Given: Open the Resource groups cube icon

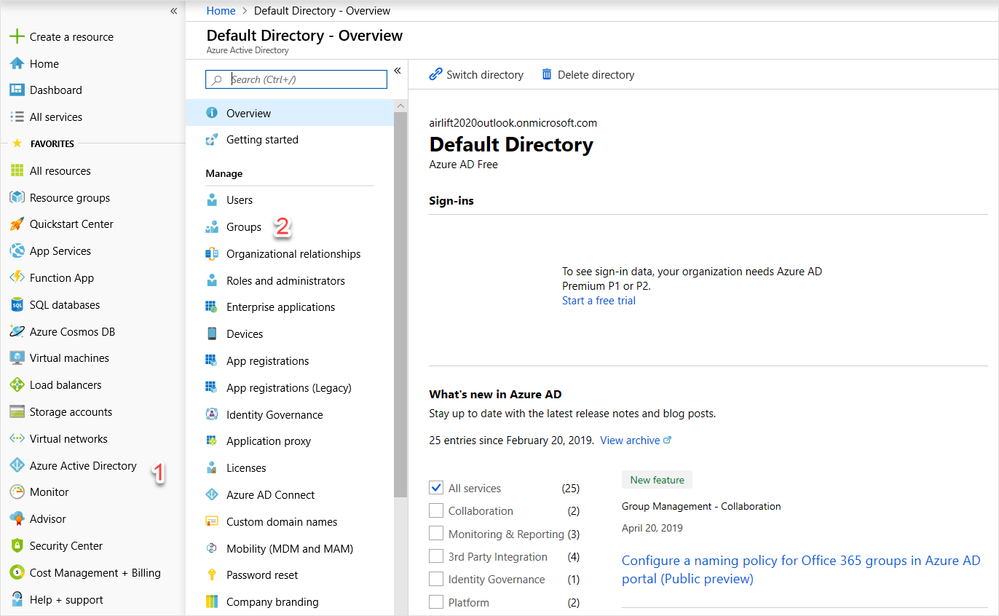Looking at the screenshot, I should (17, 197).
